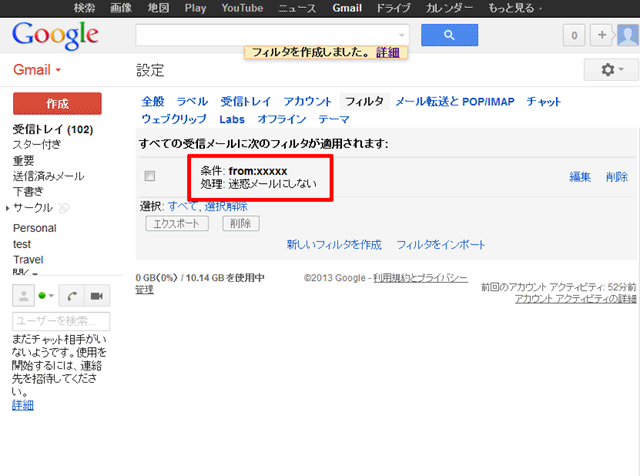640x476 pixels.
Task: Click the Google+ share plus button
Action: 603,35
